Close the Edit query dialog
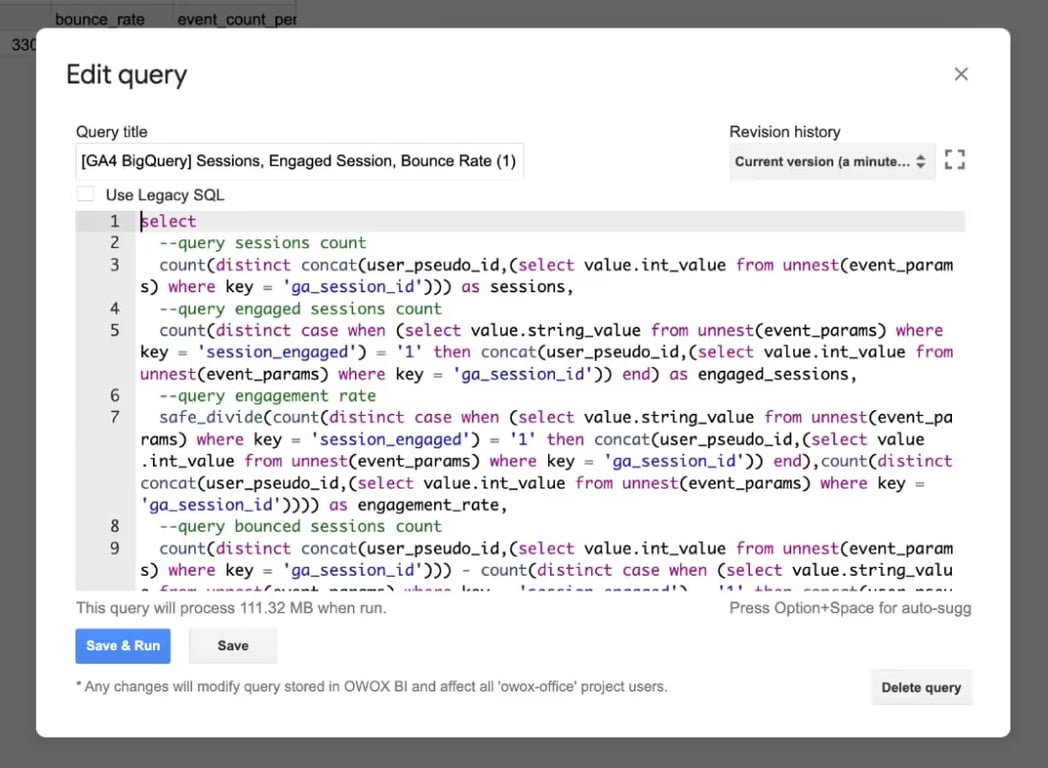This screenshot has width=1048, height=768. (960, 74)
